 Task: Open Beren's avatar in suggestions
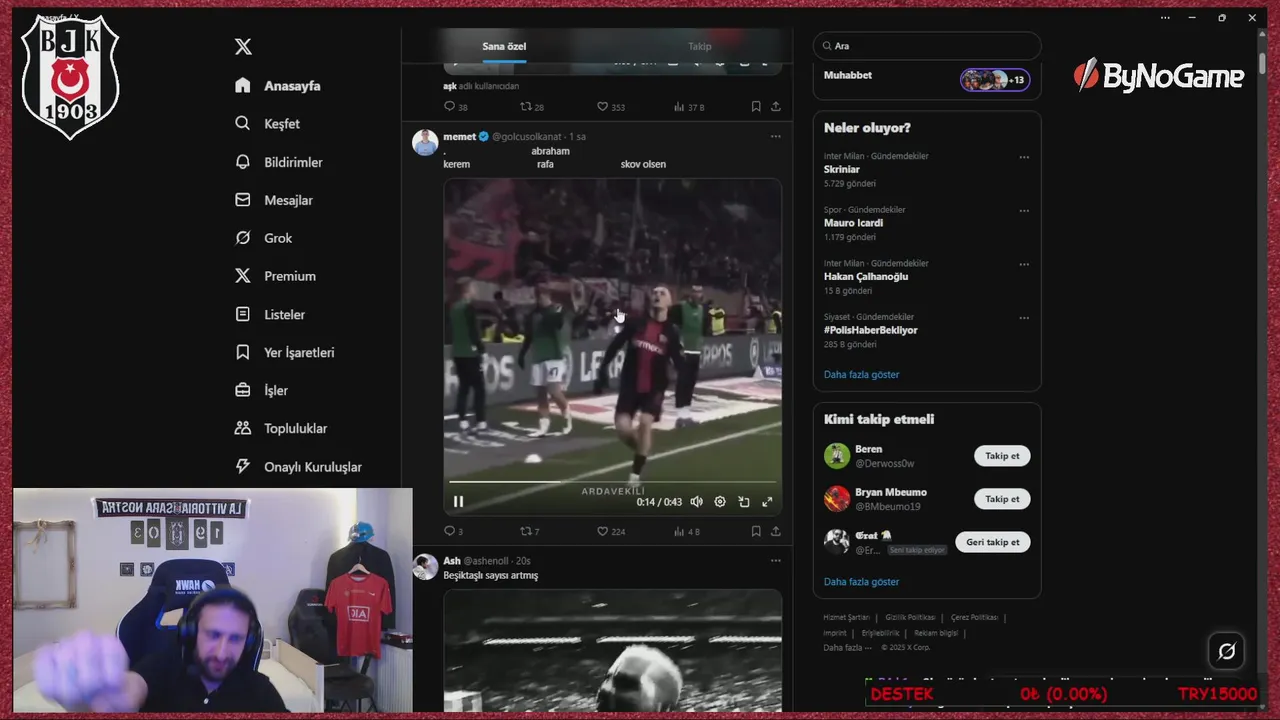click(x=837, y=456)
